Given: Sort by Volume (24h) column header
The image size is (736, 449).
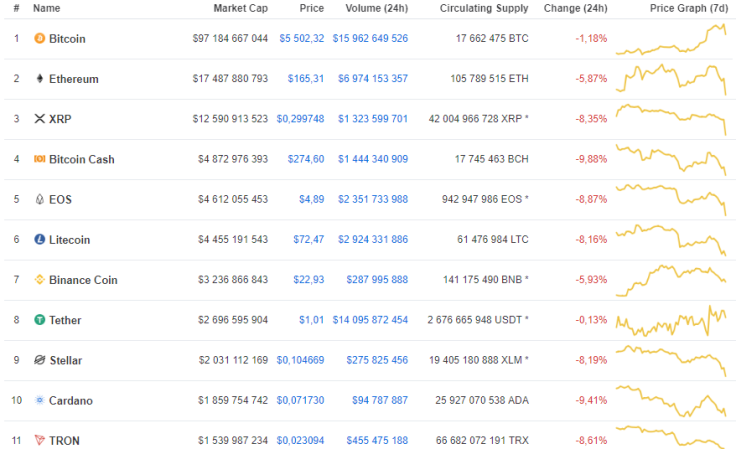Looking at the screenshot, I should pos(377,8).
